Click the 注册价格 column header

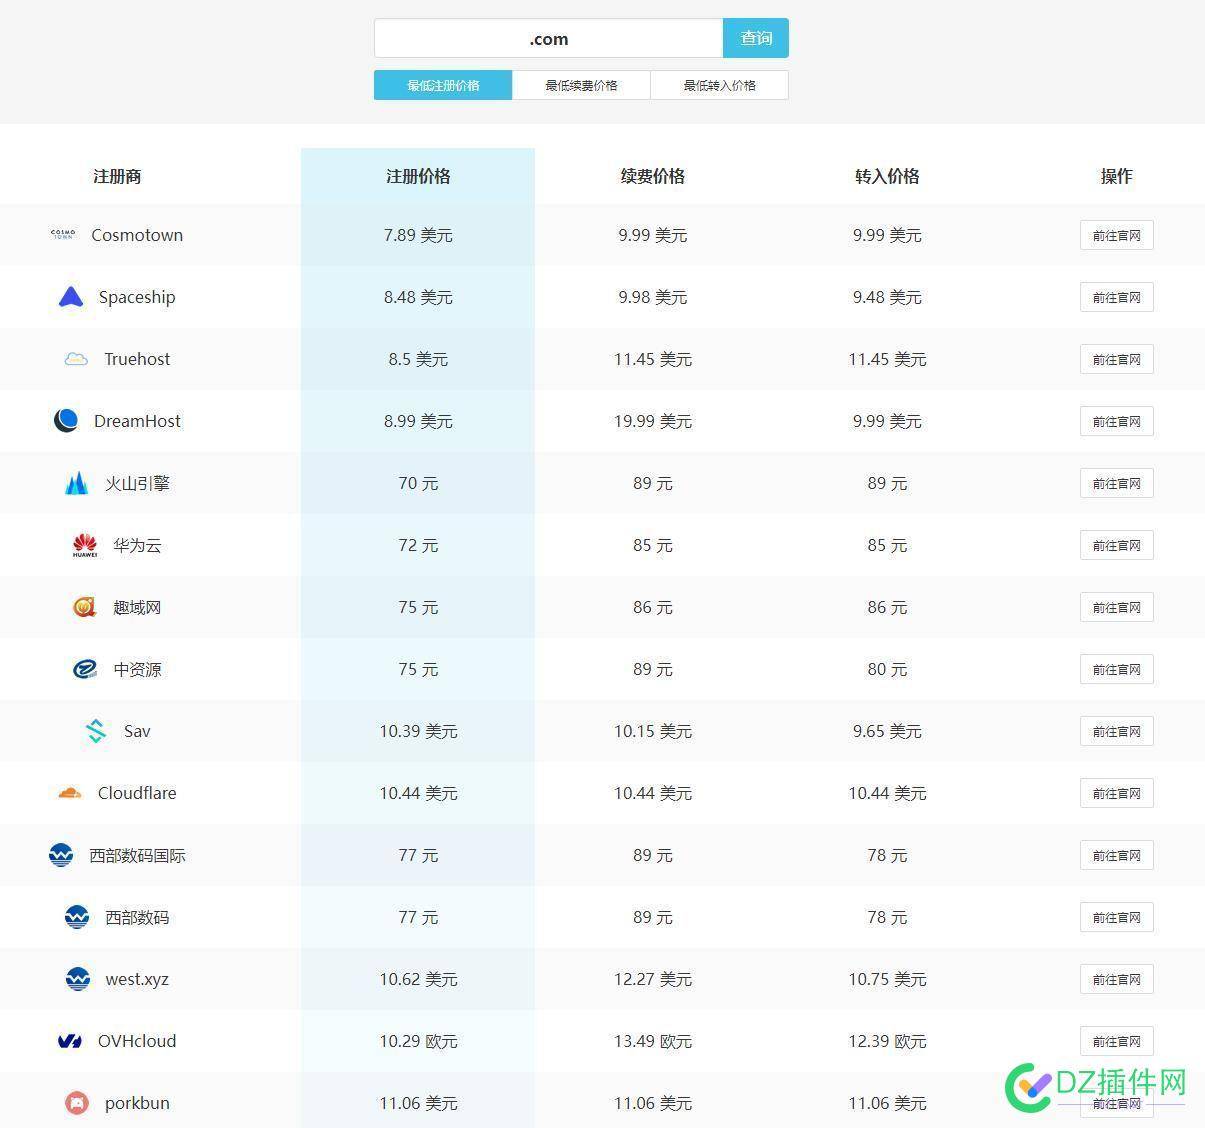418,176
